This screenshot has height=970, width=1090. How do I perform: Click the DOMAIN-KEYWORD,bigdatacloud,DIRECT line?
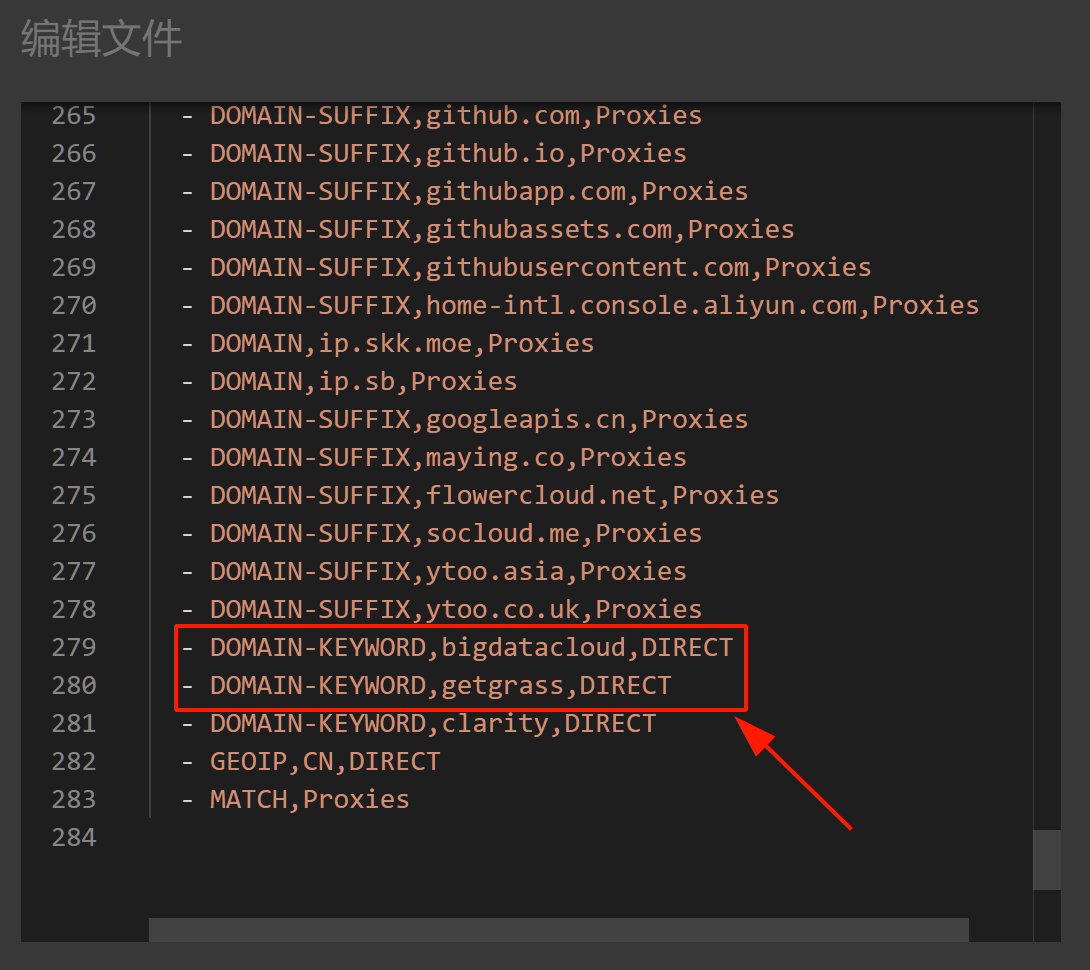click(x=471, y=648)
